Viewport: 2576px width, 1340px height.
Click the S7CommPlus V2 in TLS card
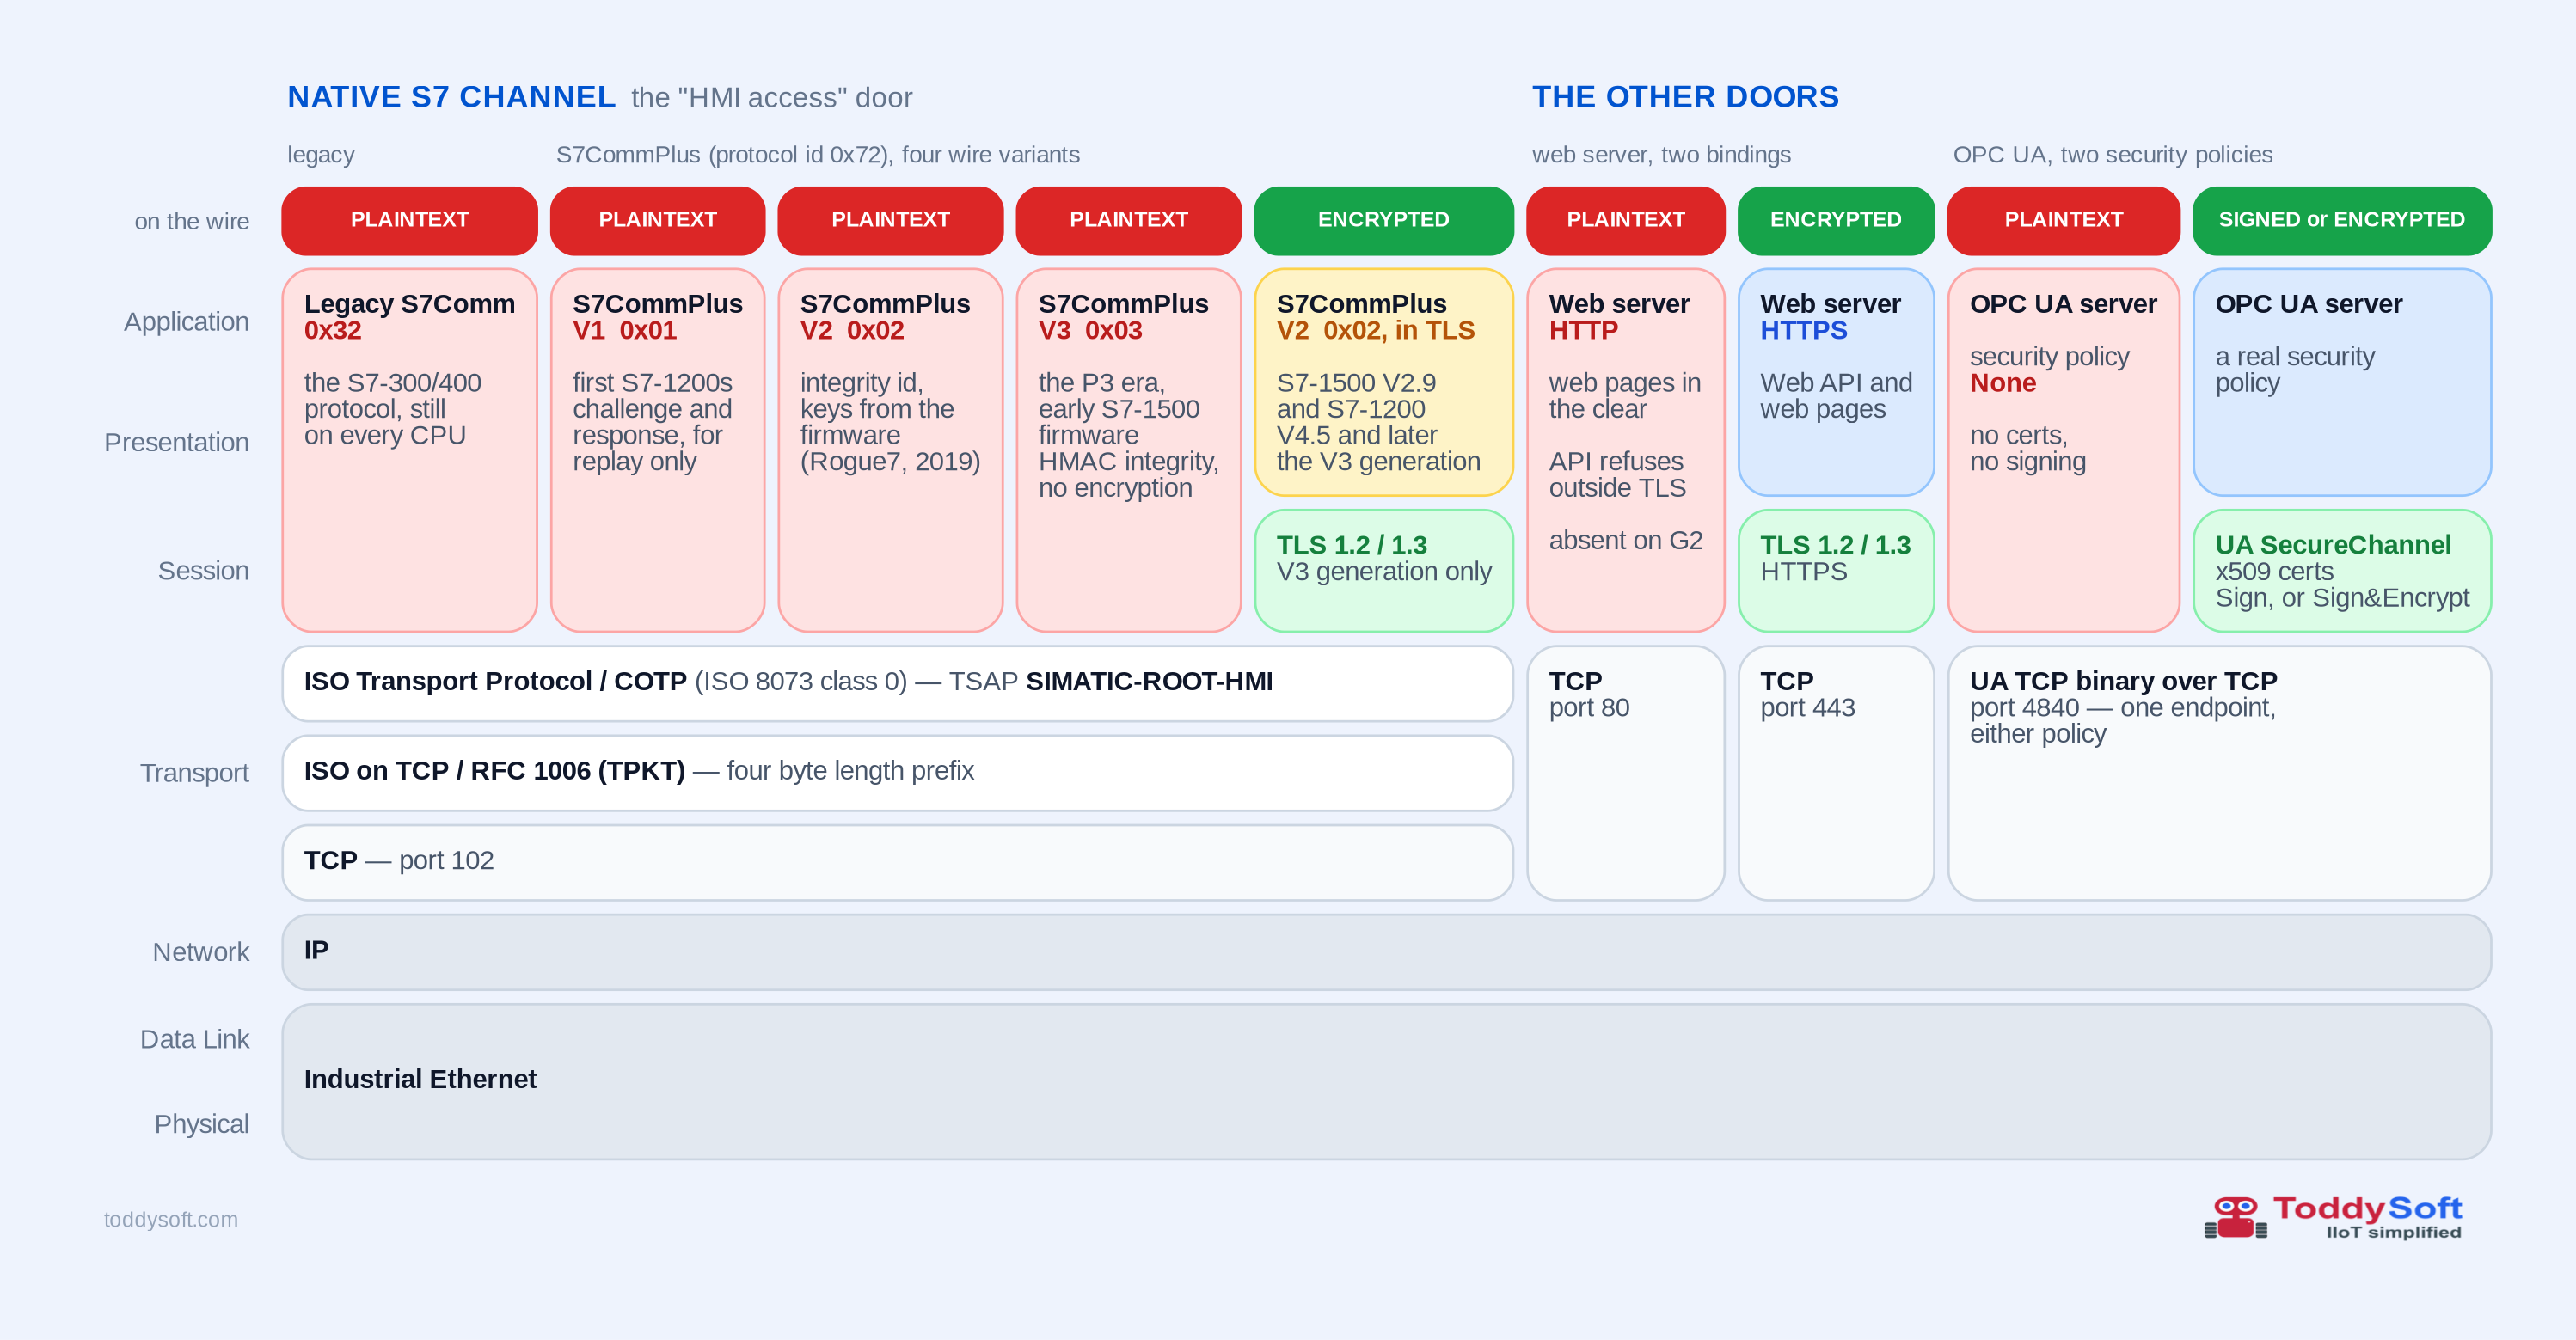[1384, 382]
